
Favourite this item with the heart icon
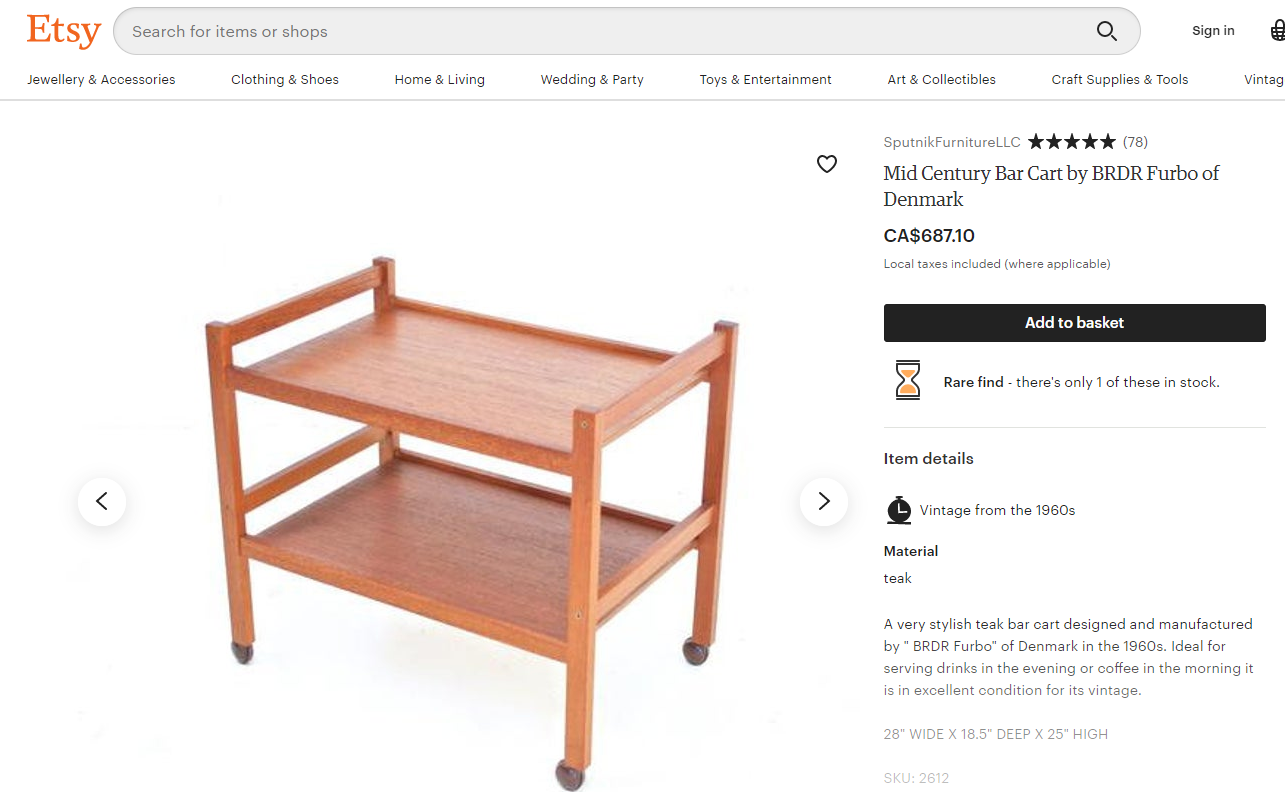tap(827, 164)
